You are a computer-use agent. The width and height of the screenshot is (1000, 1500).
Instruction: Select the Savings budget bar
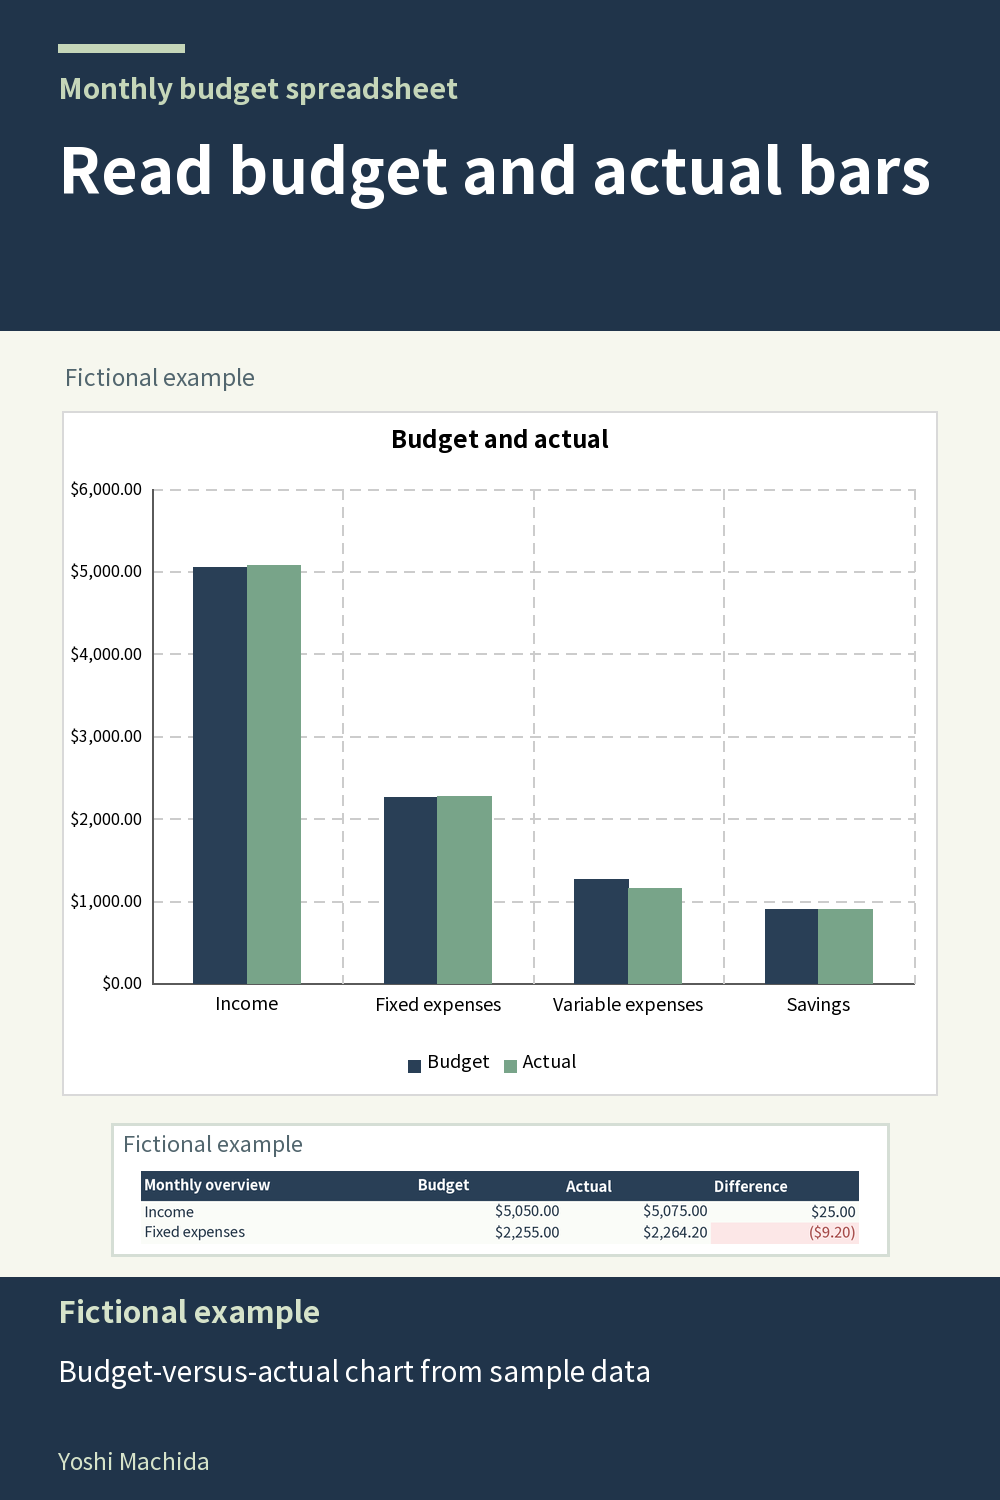coord(792,946)
